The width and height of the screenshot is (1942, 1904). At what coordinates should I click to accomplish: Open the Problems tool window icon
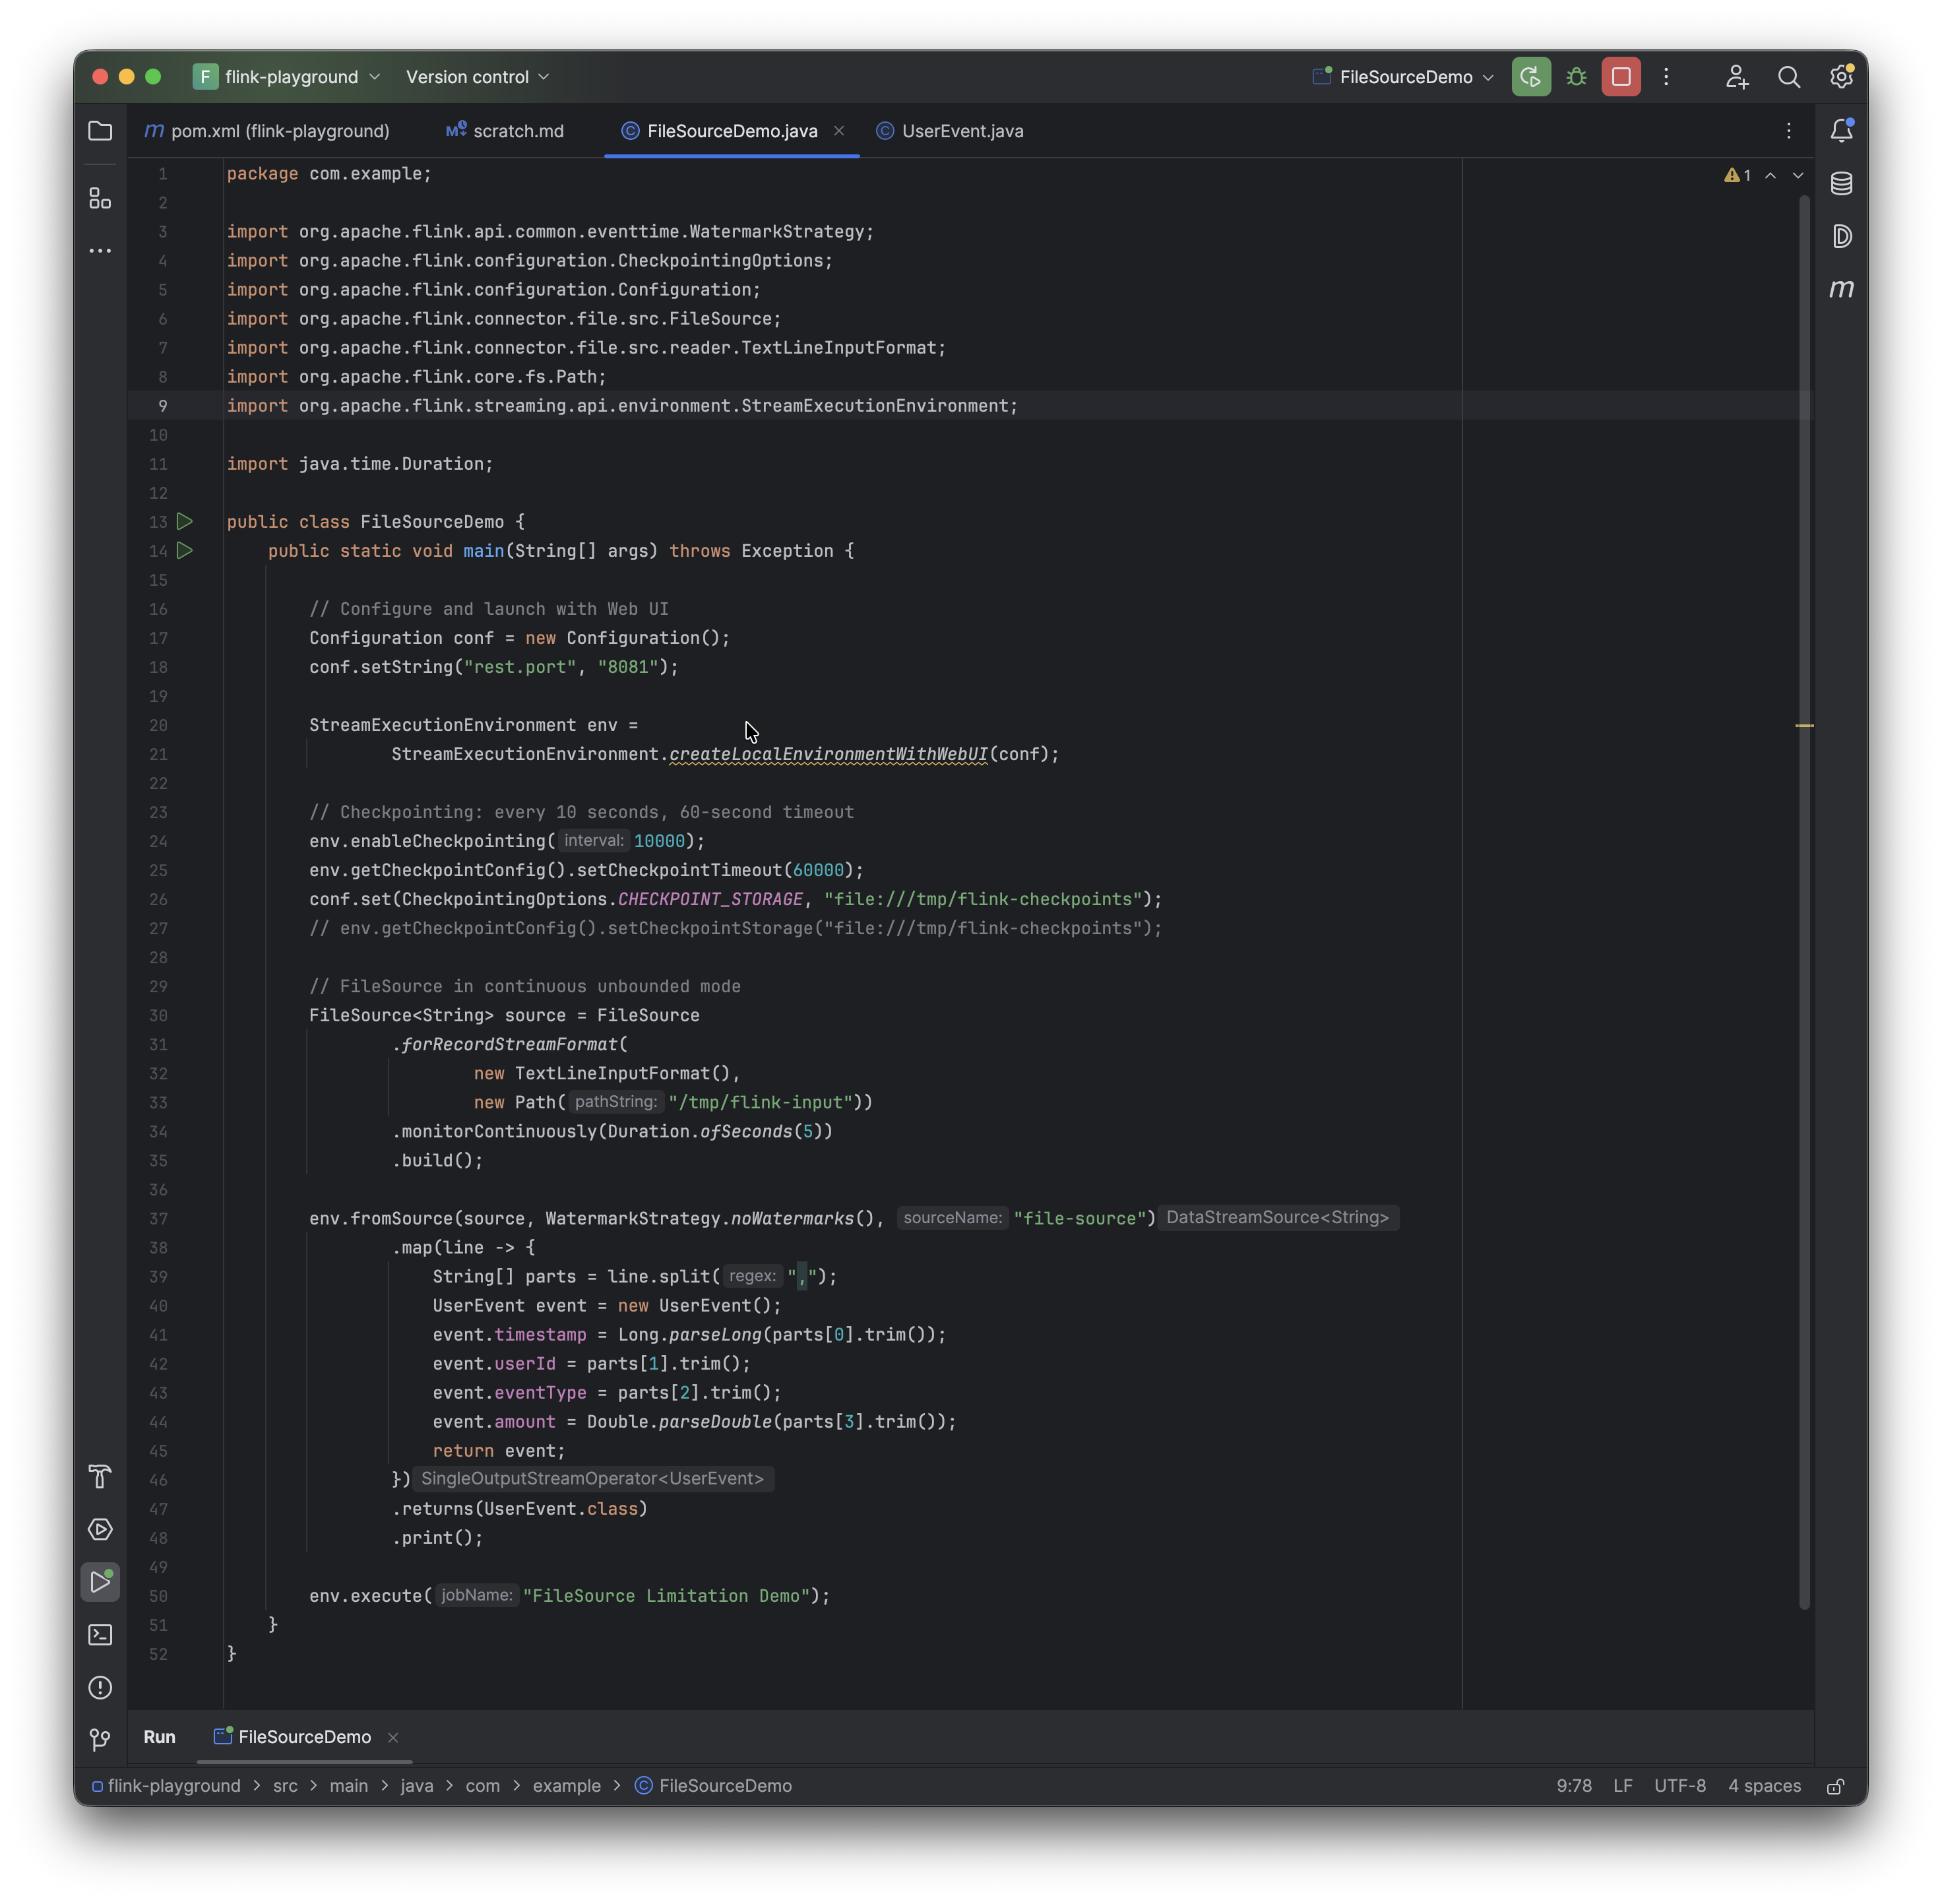tap(100, 1688)
